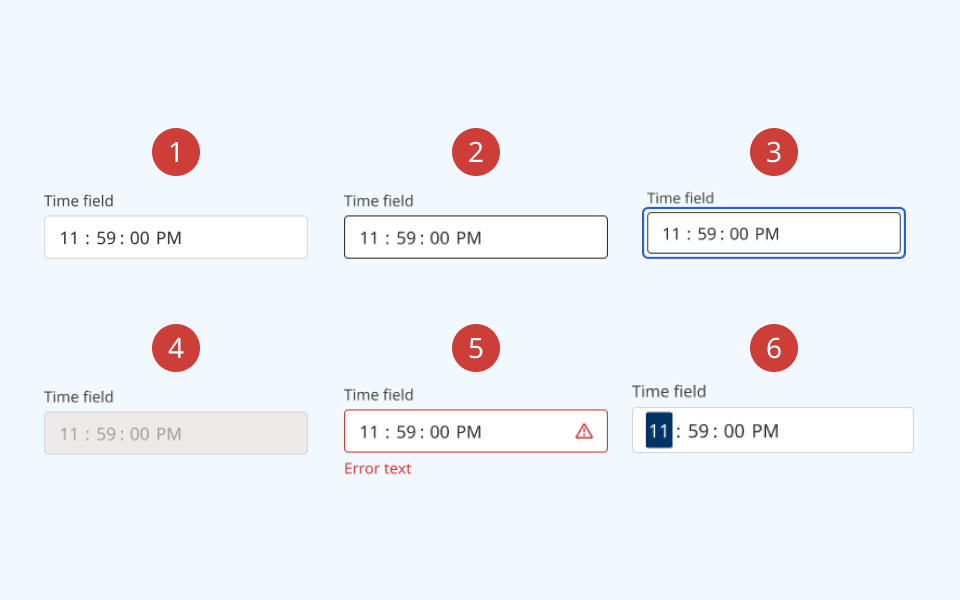Screen dimensions: 960x600
Task: Select the red number 3 badge
Action: click(x=774, y=153)
